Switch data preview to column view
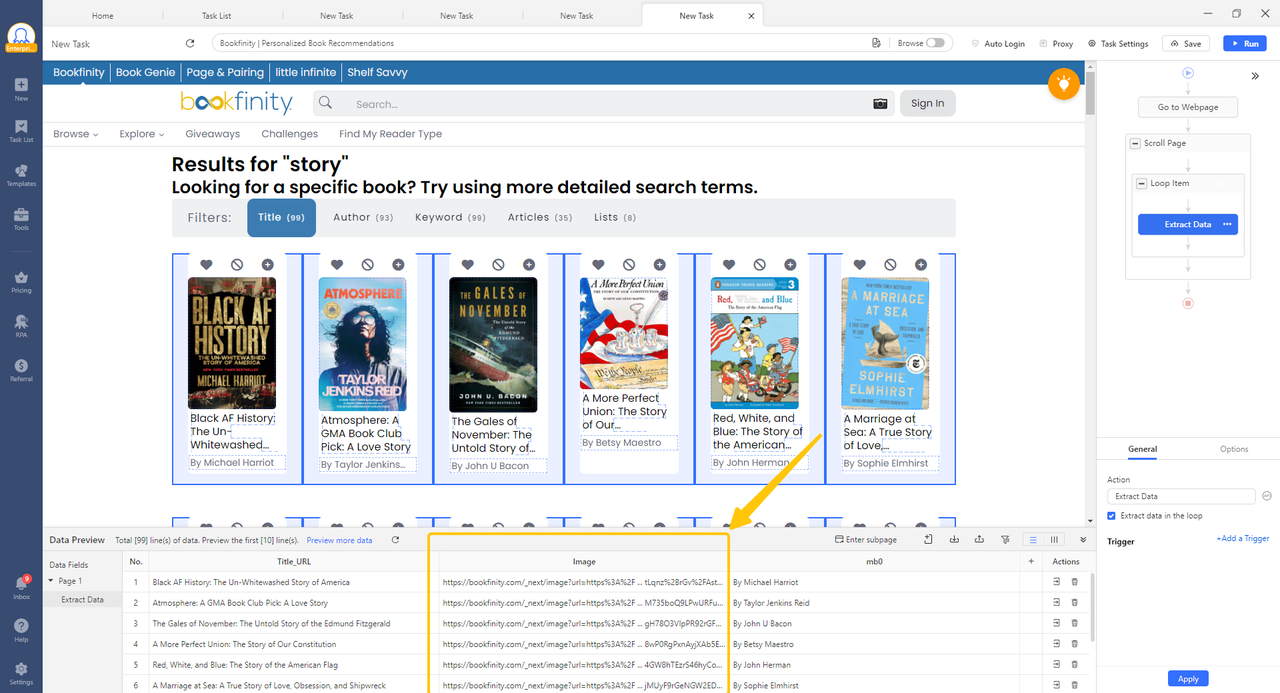Image resolution: width=1280 pixels, height=693 pixels. point(1054,540)
